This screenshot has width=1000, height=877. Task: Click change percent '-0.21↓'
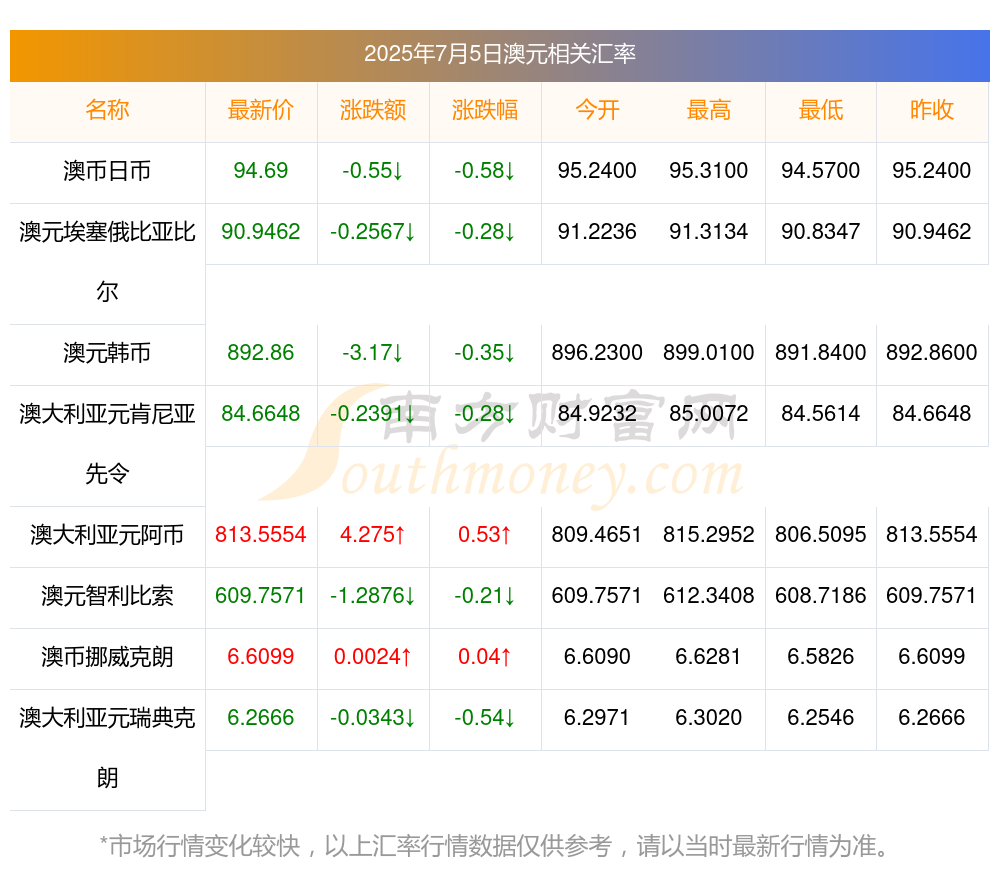(x=485, y=596)
